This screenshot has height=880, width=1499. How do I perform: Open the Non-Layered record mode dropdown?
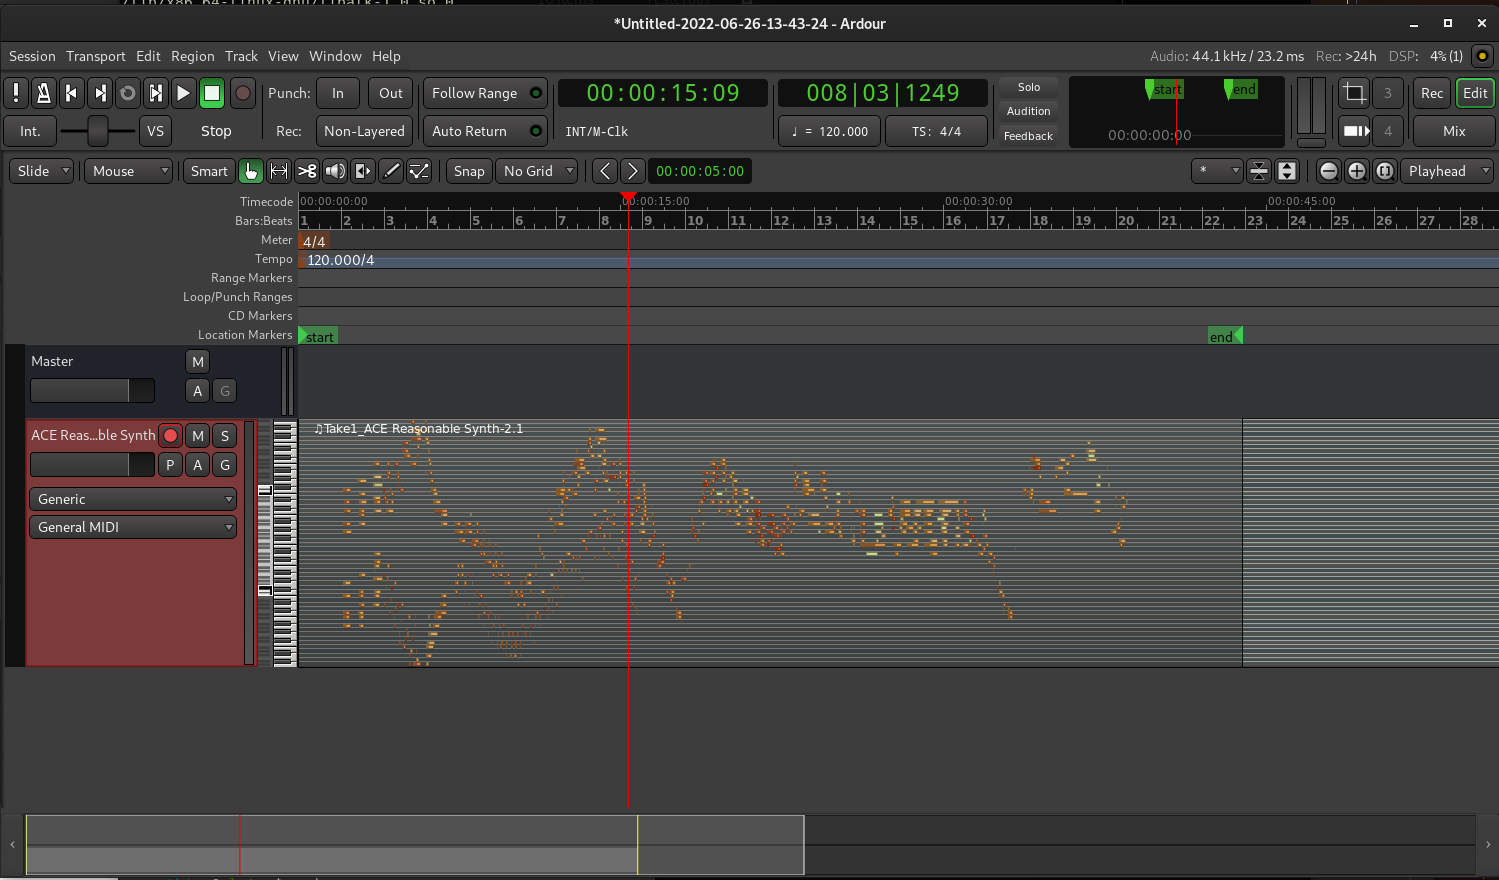(364, 131)
